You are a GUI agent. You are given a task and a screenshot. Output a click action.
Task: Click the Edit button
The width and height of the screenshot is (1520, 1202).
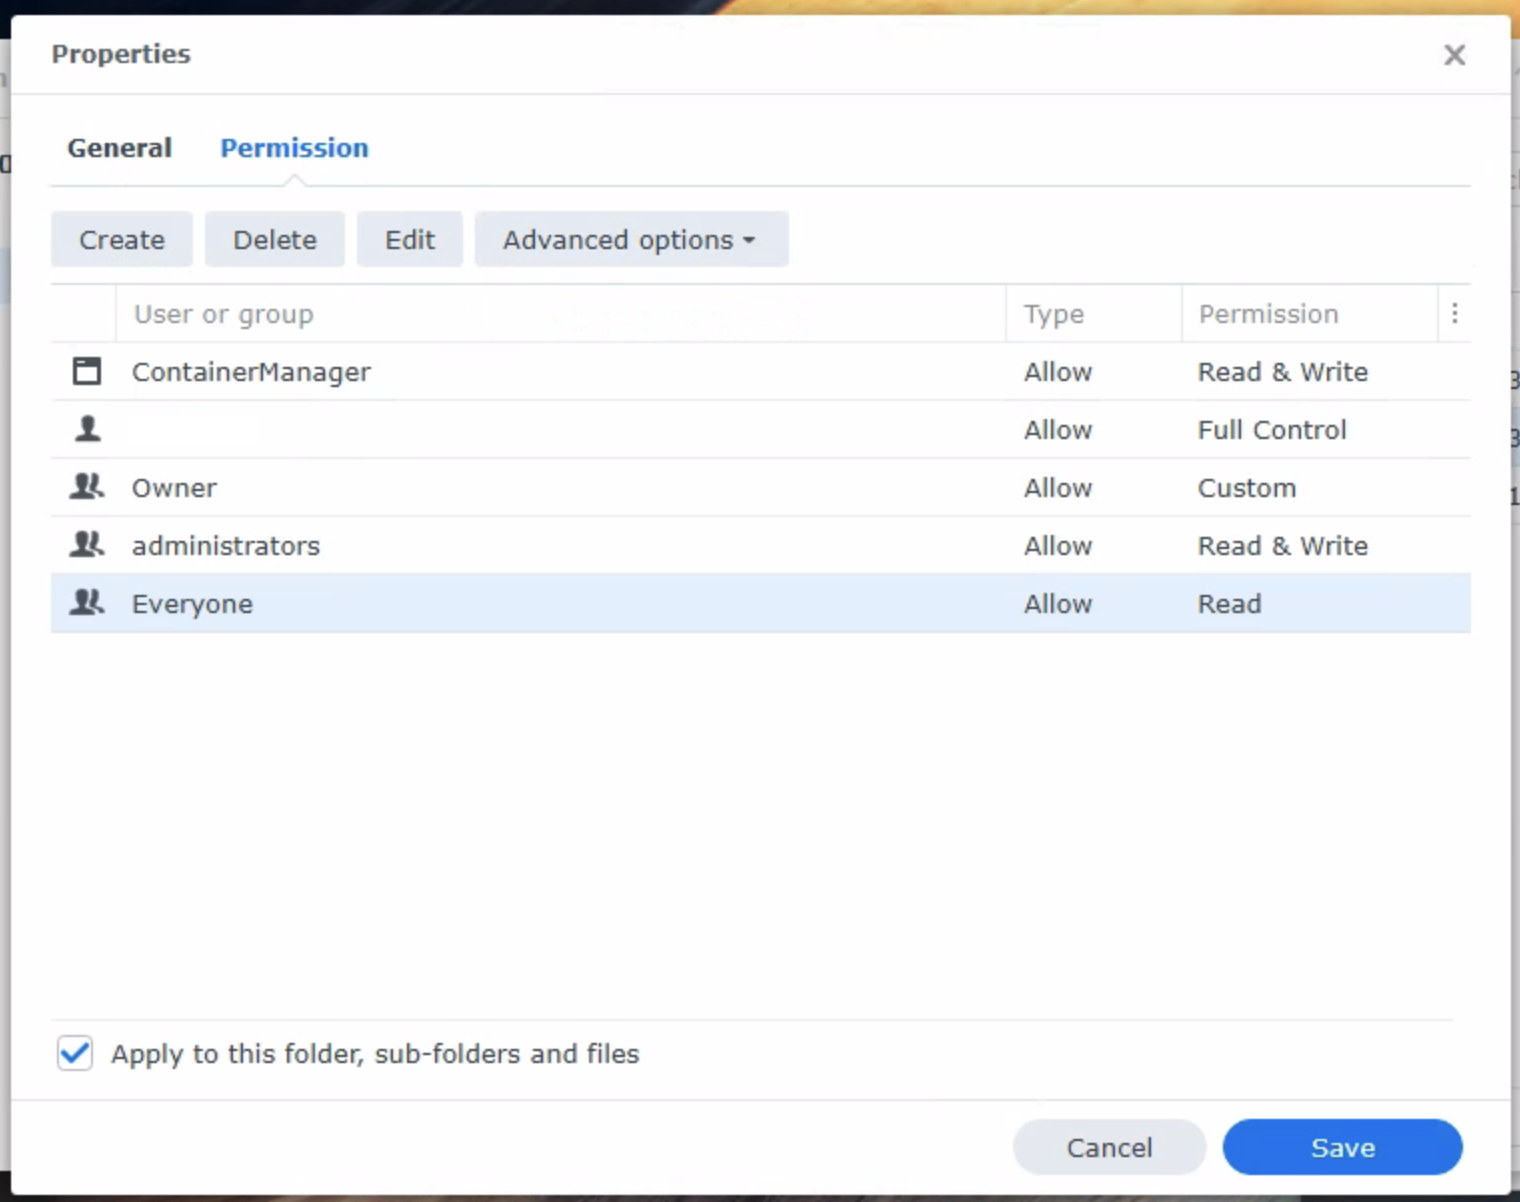click(x=410, y=239)
